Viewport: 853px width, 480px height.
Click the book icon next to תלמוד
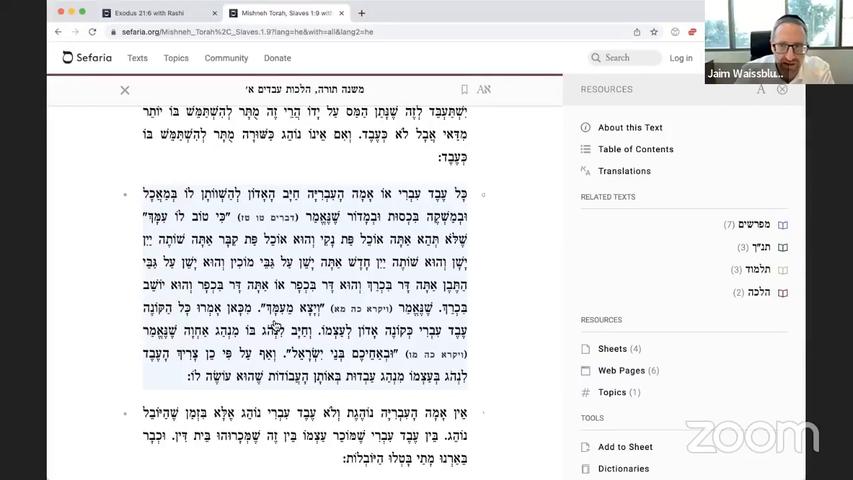783,270
